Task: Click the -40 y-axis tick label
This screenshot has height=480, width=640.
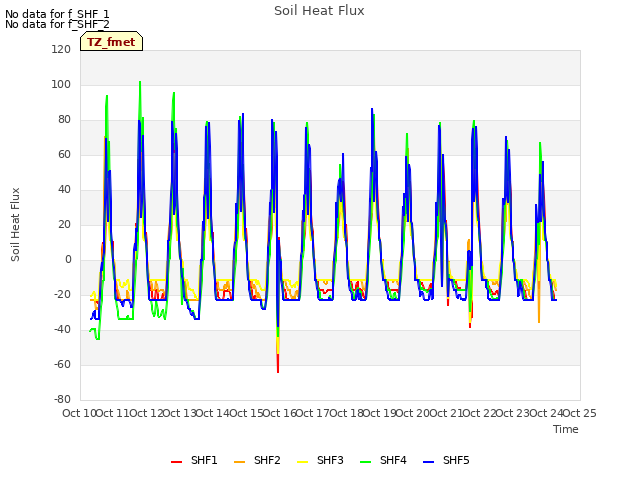Action: click(x=62, y=329)
